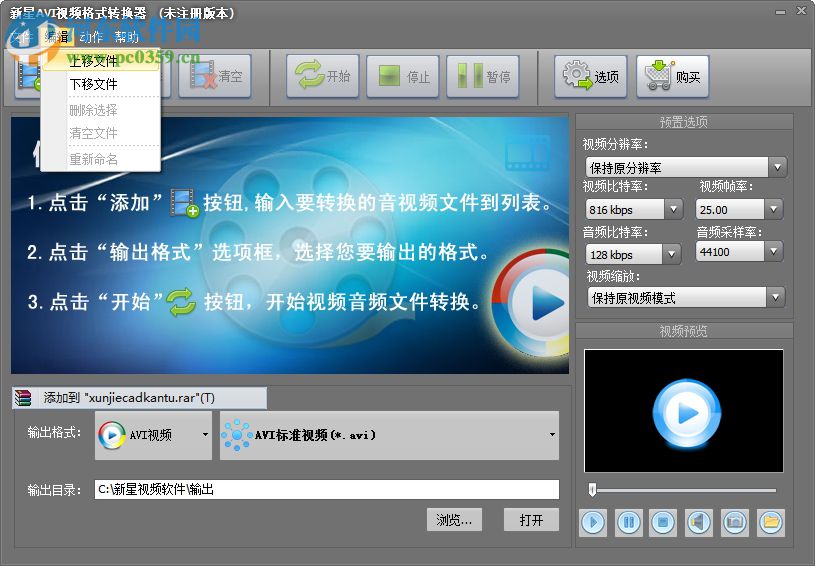Choose 上移文件 from the Edit menu
This screenshot has height=566, width=815.
click(x=100, y=61)
